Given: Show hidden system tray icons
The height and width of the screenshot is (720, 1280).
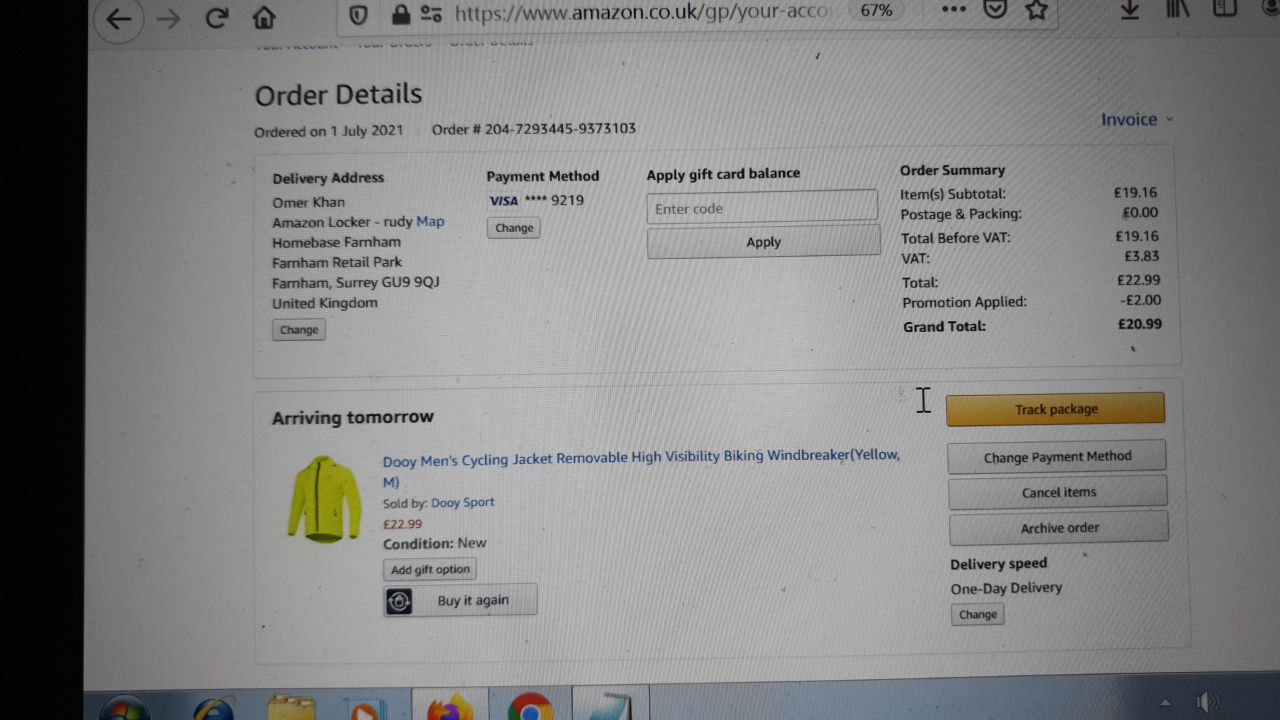Looking at the screenshot, I should coord(1164,702).
